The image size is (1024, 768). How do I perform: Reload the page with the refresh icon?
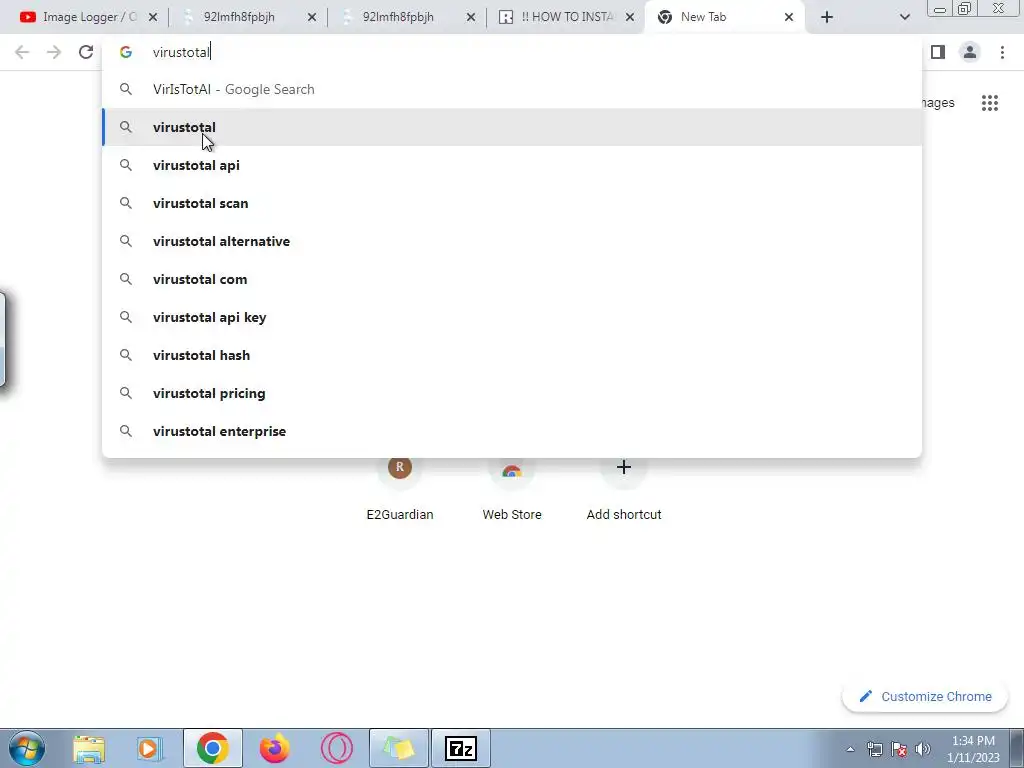coord(86,52)
